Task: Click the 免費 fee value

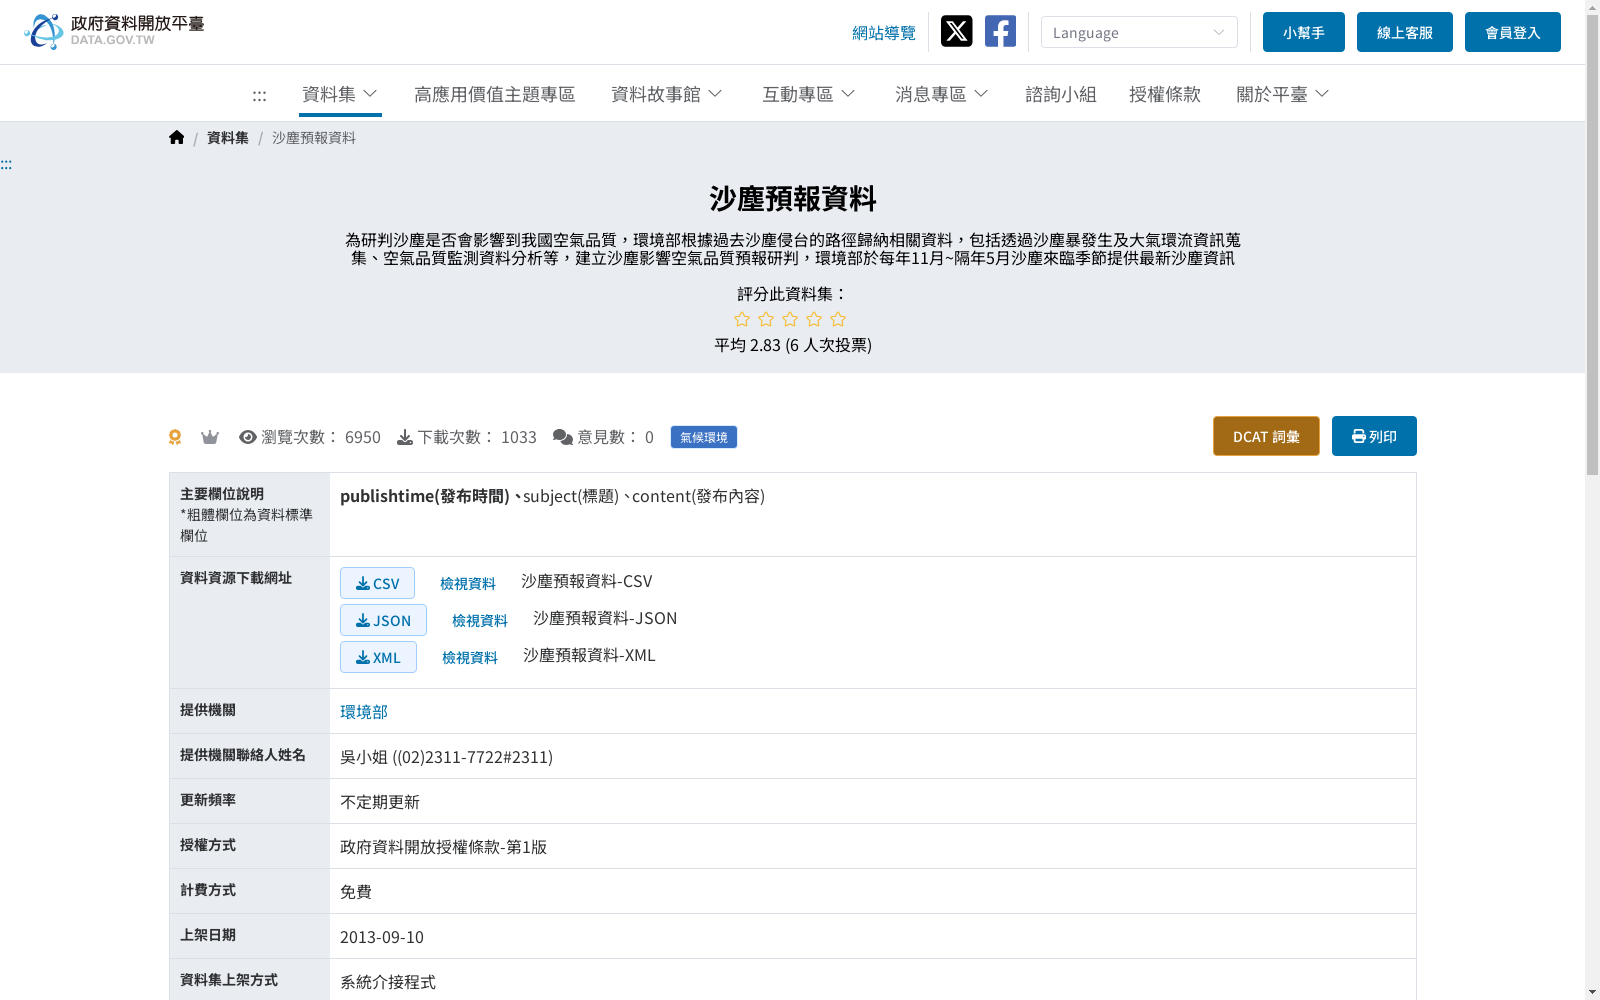Action: [356, 892]
